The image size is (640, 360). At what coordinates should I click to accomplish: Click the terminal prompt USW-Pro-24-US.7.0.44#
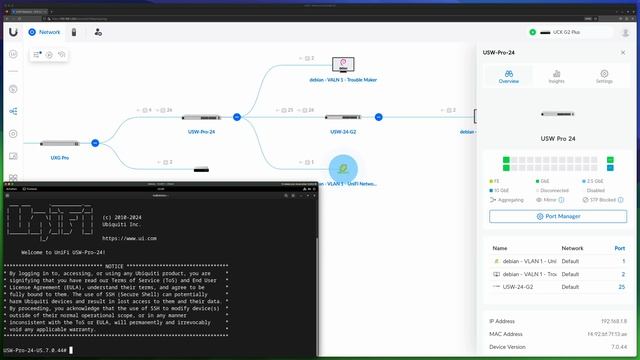35,350
